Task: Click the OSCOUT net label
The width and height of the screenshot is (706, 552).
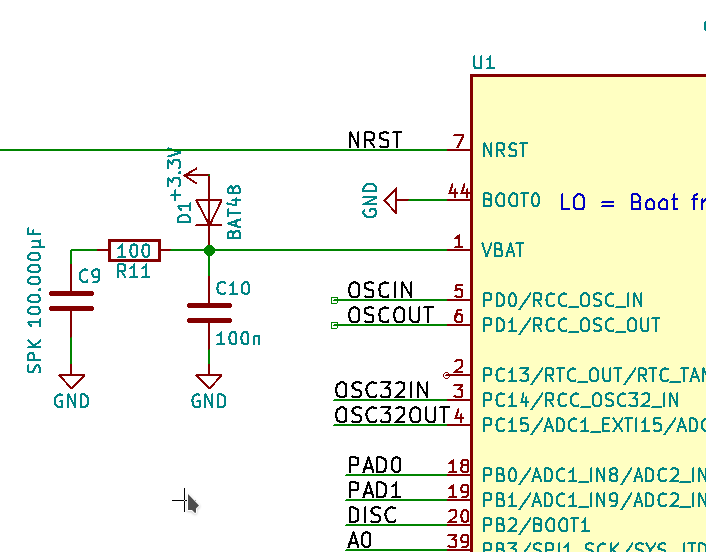Action: click(390, 315)
